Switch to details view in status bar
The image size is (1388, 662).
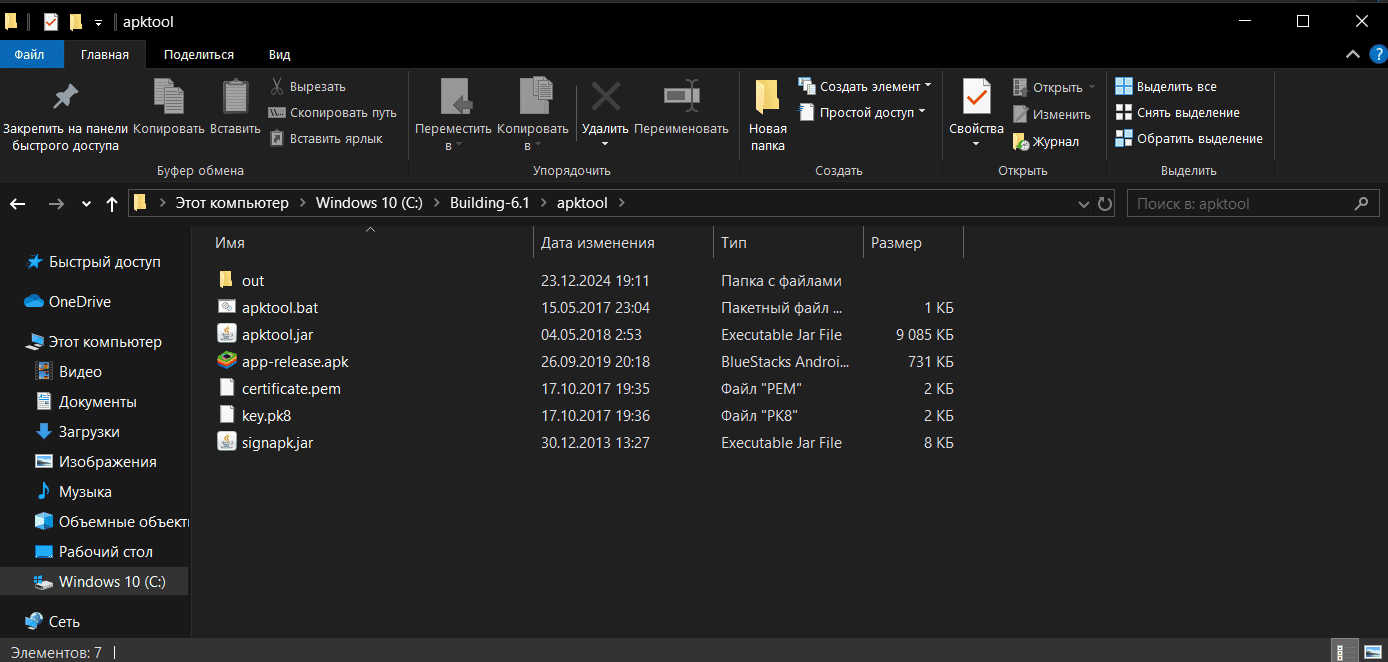[x=1345, y=652]
